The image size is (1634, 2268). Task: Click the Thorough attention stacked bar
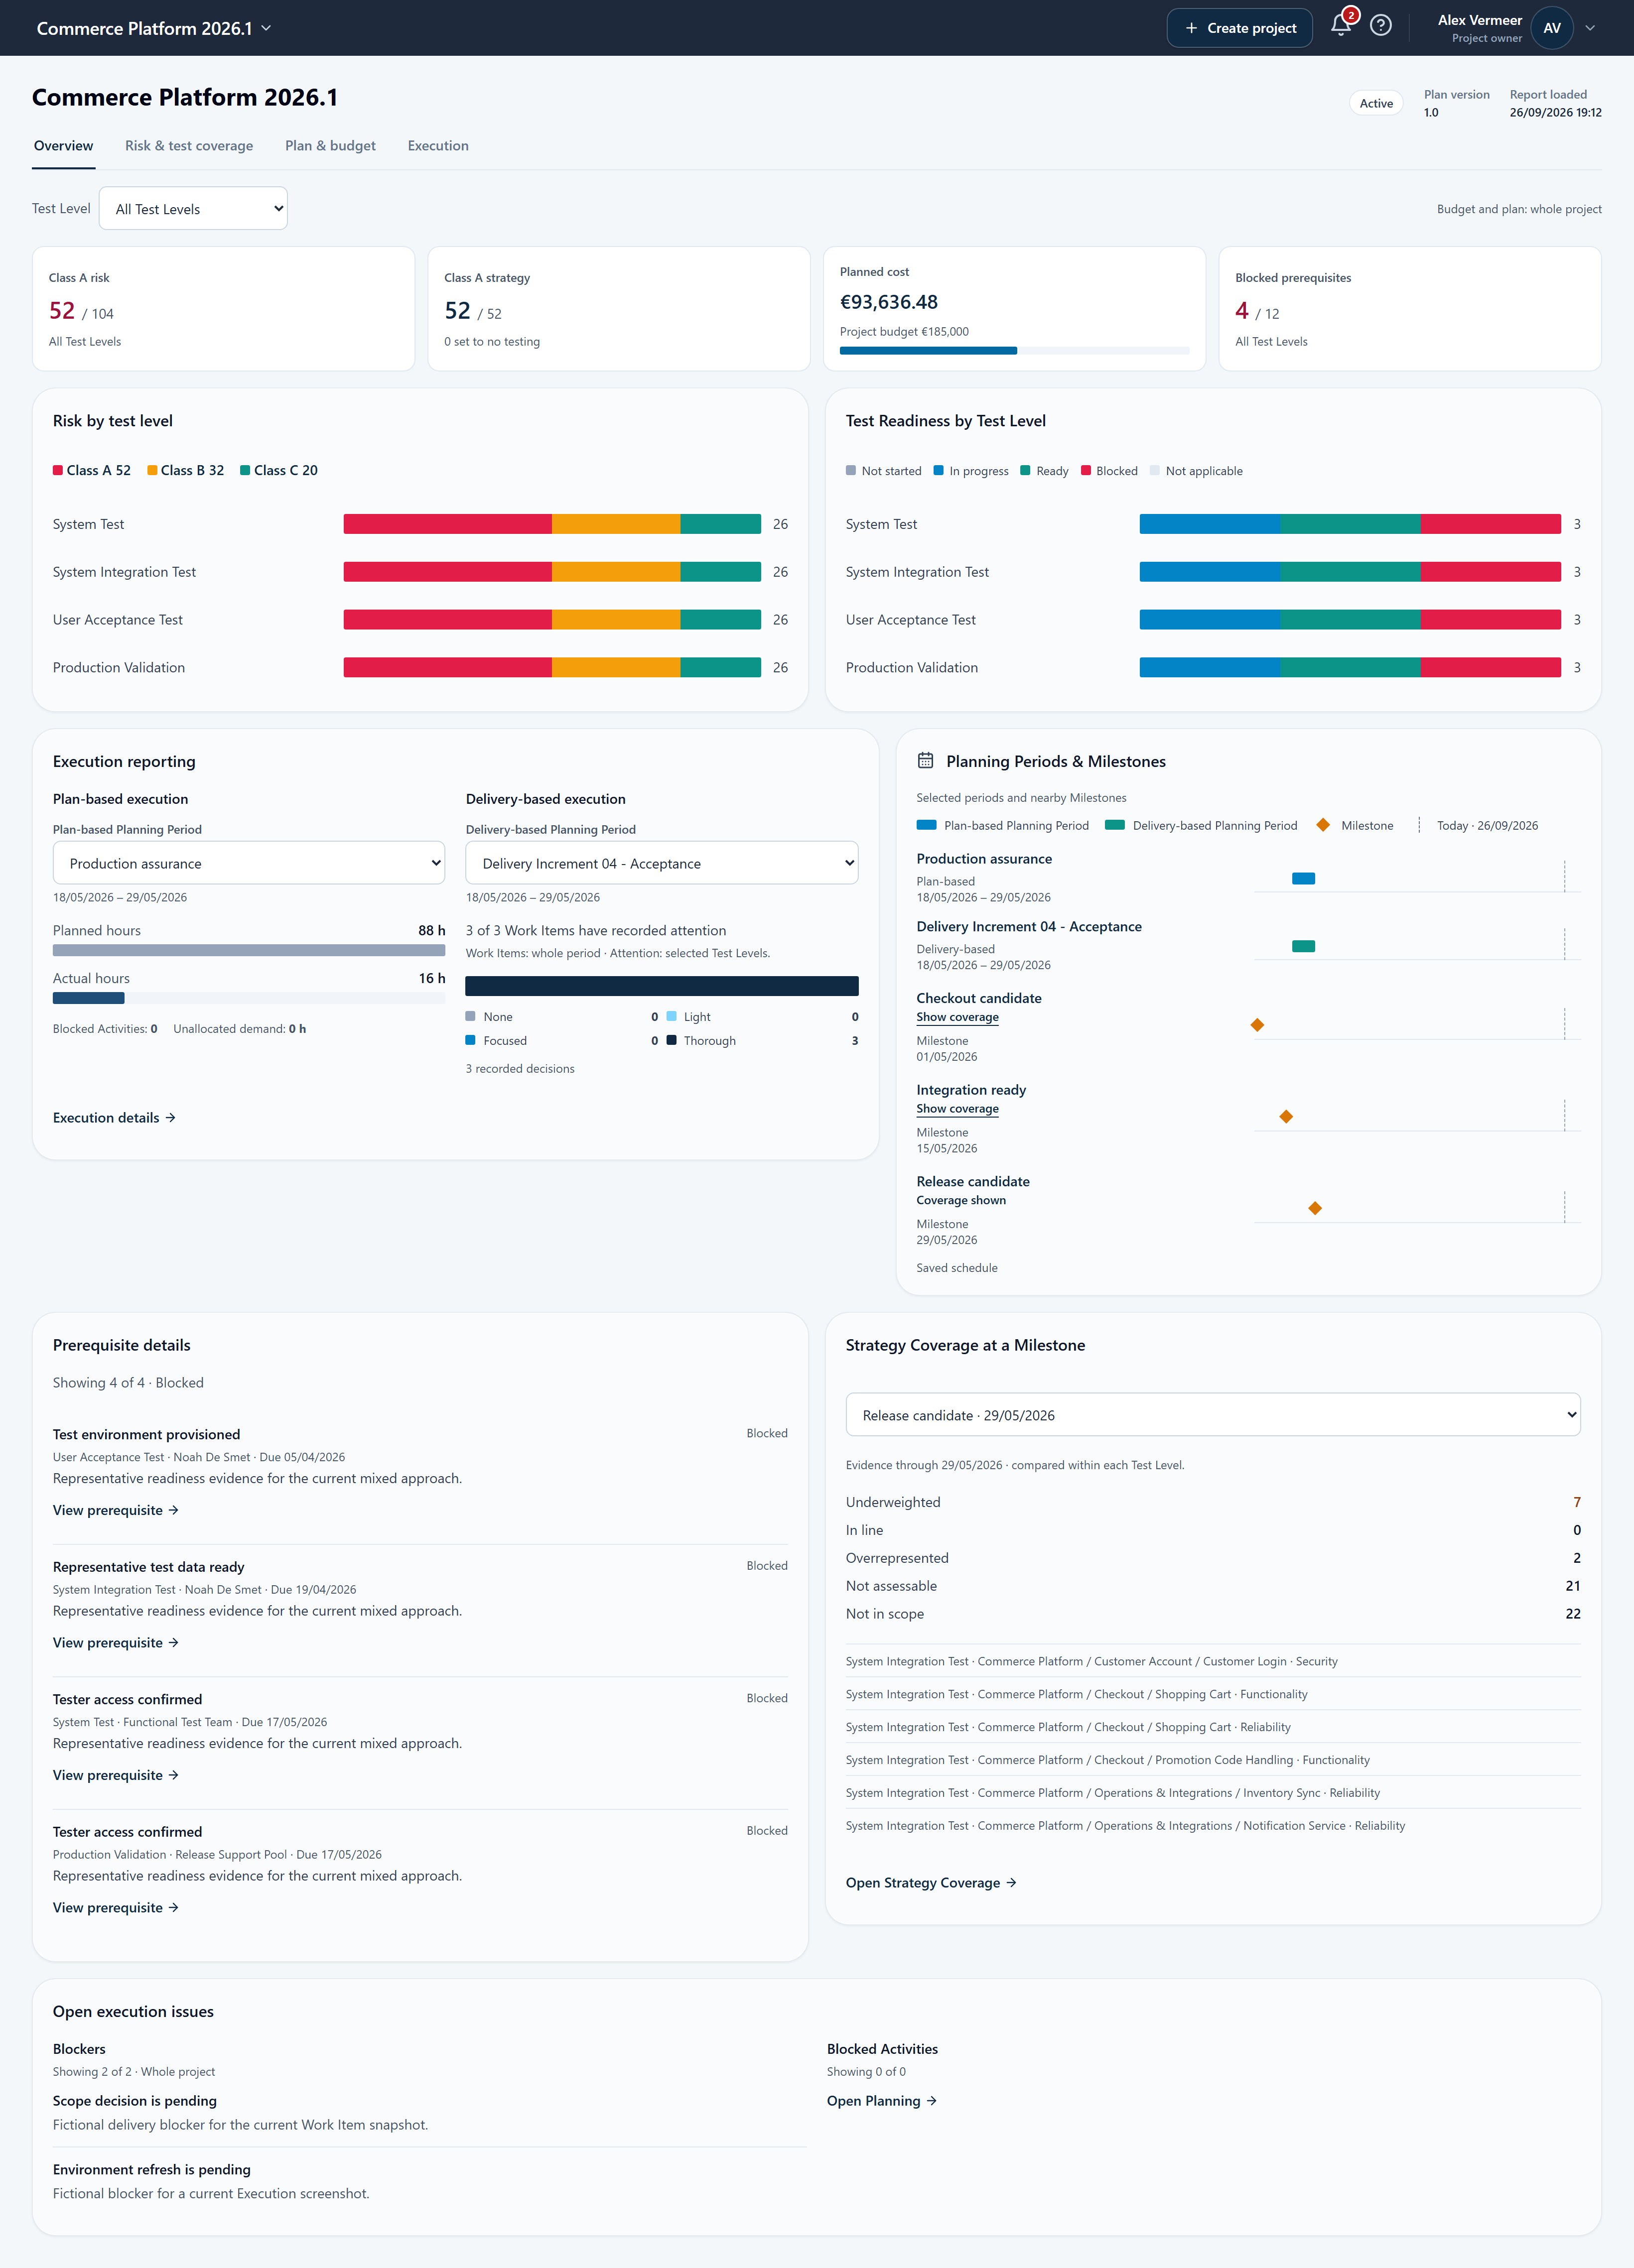tap(662, 986)
